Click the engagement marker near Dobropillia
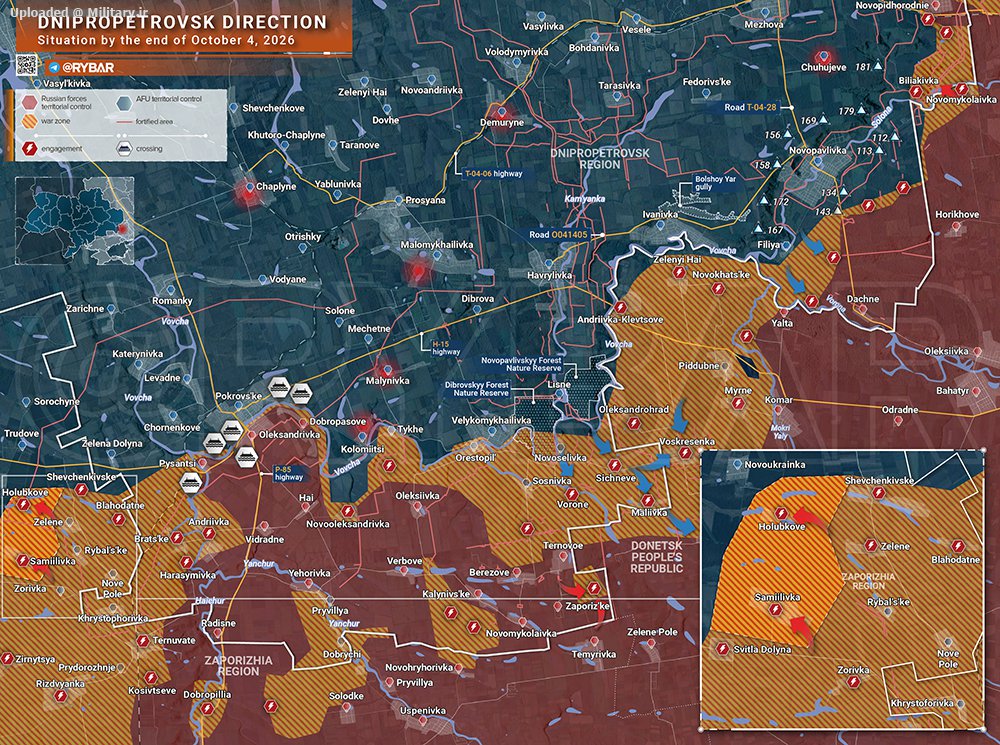Image resolution: width=1000 pixels, height=745 pixels. tap(206, 708)
